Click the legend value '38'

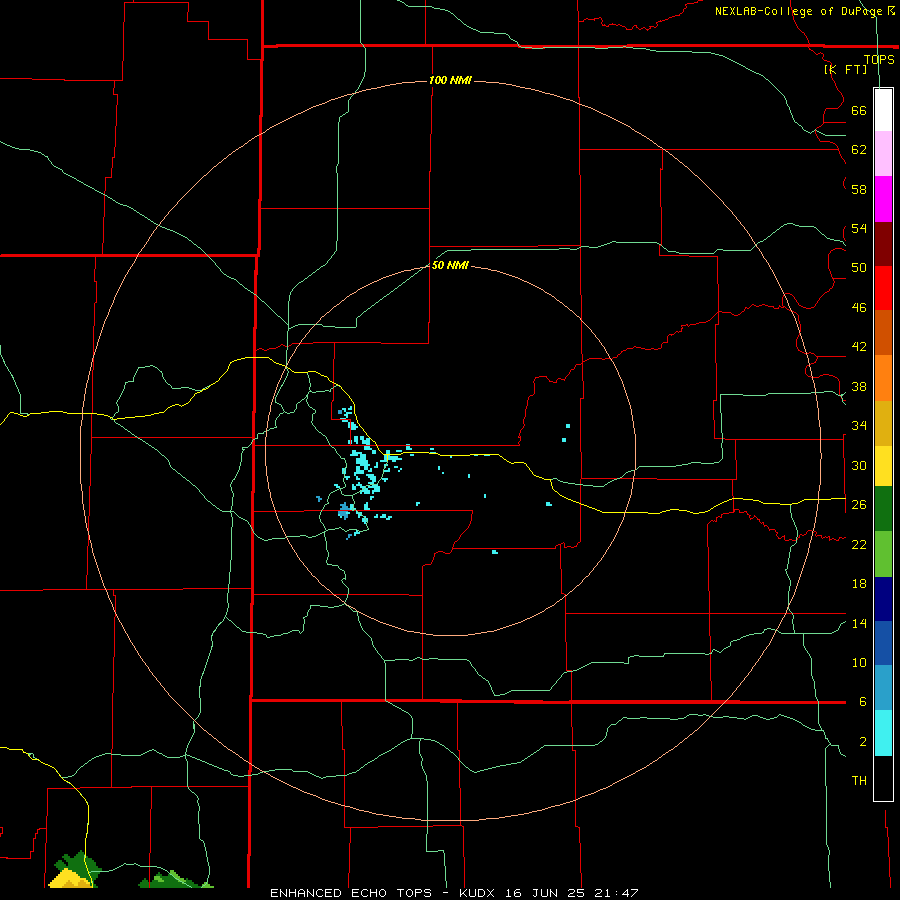tap(859, 386)
